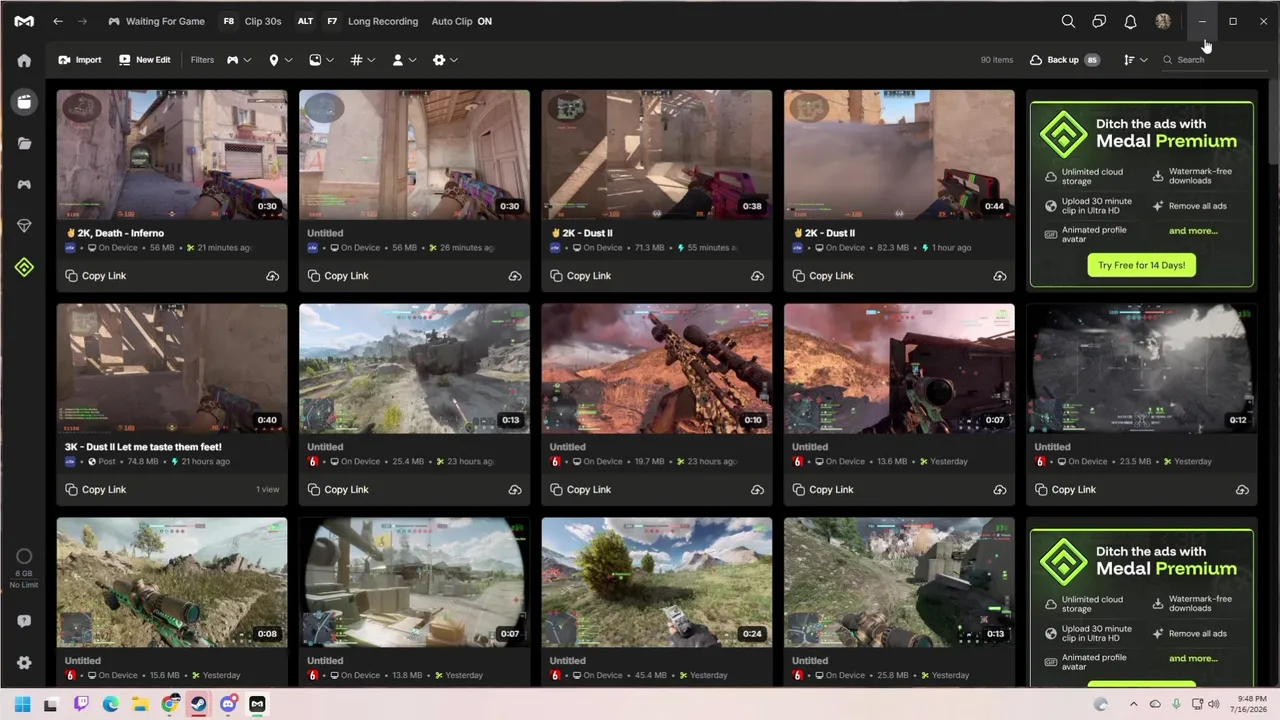Screen dimensions: 1280x720
Task: Click the clips Search field
Action: click(1214, 60)
